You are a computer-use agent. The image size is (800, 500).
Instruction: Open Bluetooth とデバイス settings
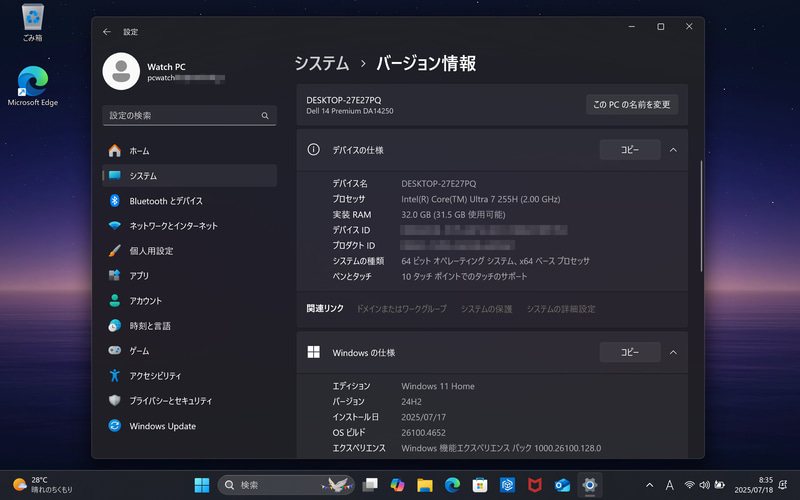click(189, 201)
